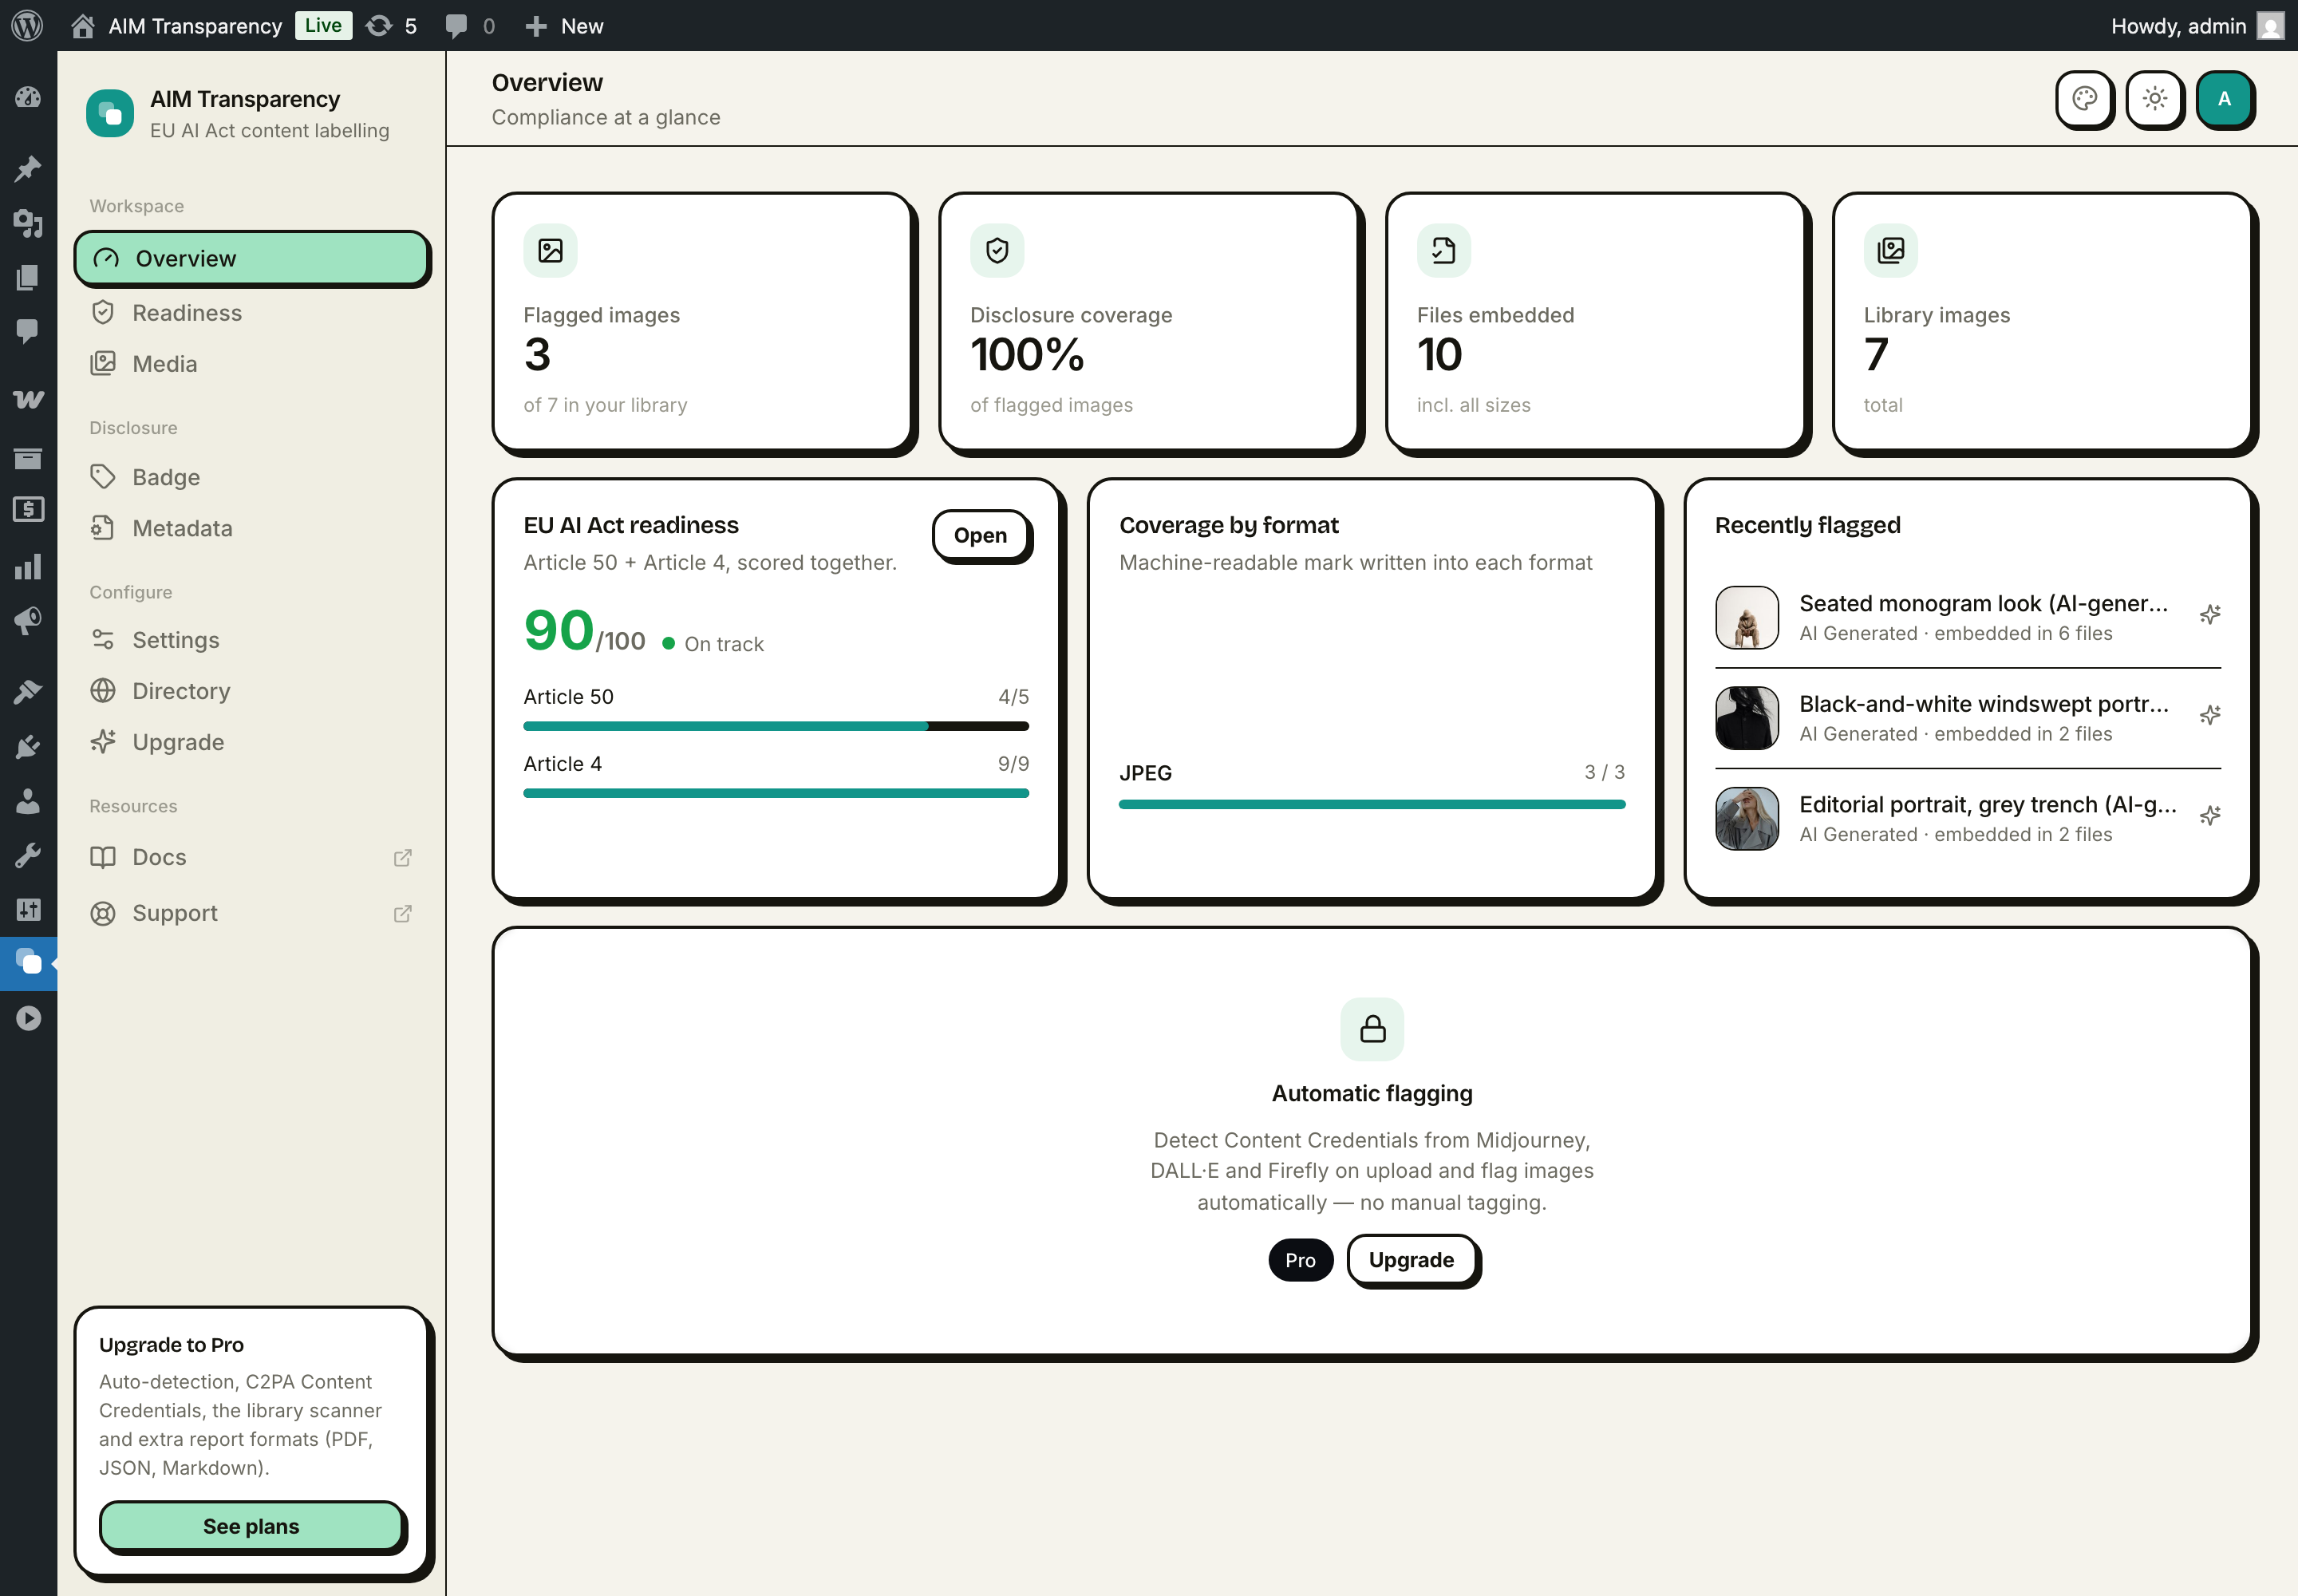This screenshot has width=2298, height=1596.
Task: Open Support resource link
Action: tap(251, 913)
